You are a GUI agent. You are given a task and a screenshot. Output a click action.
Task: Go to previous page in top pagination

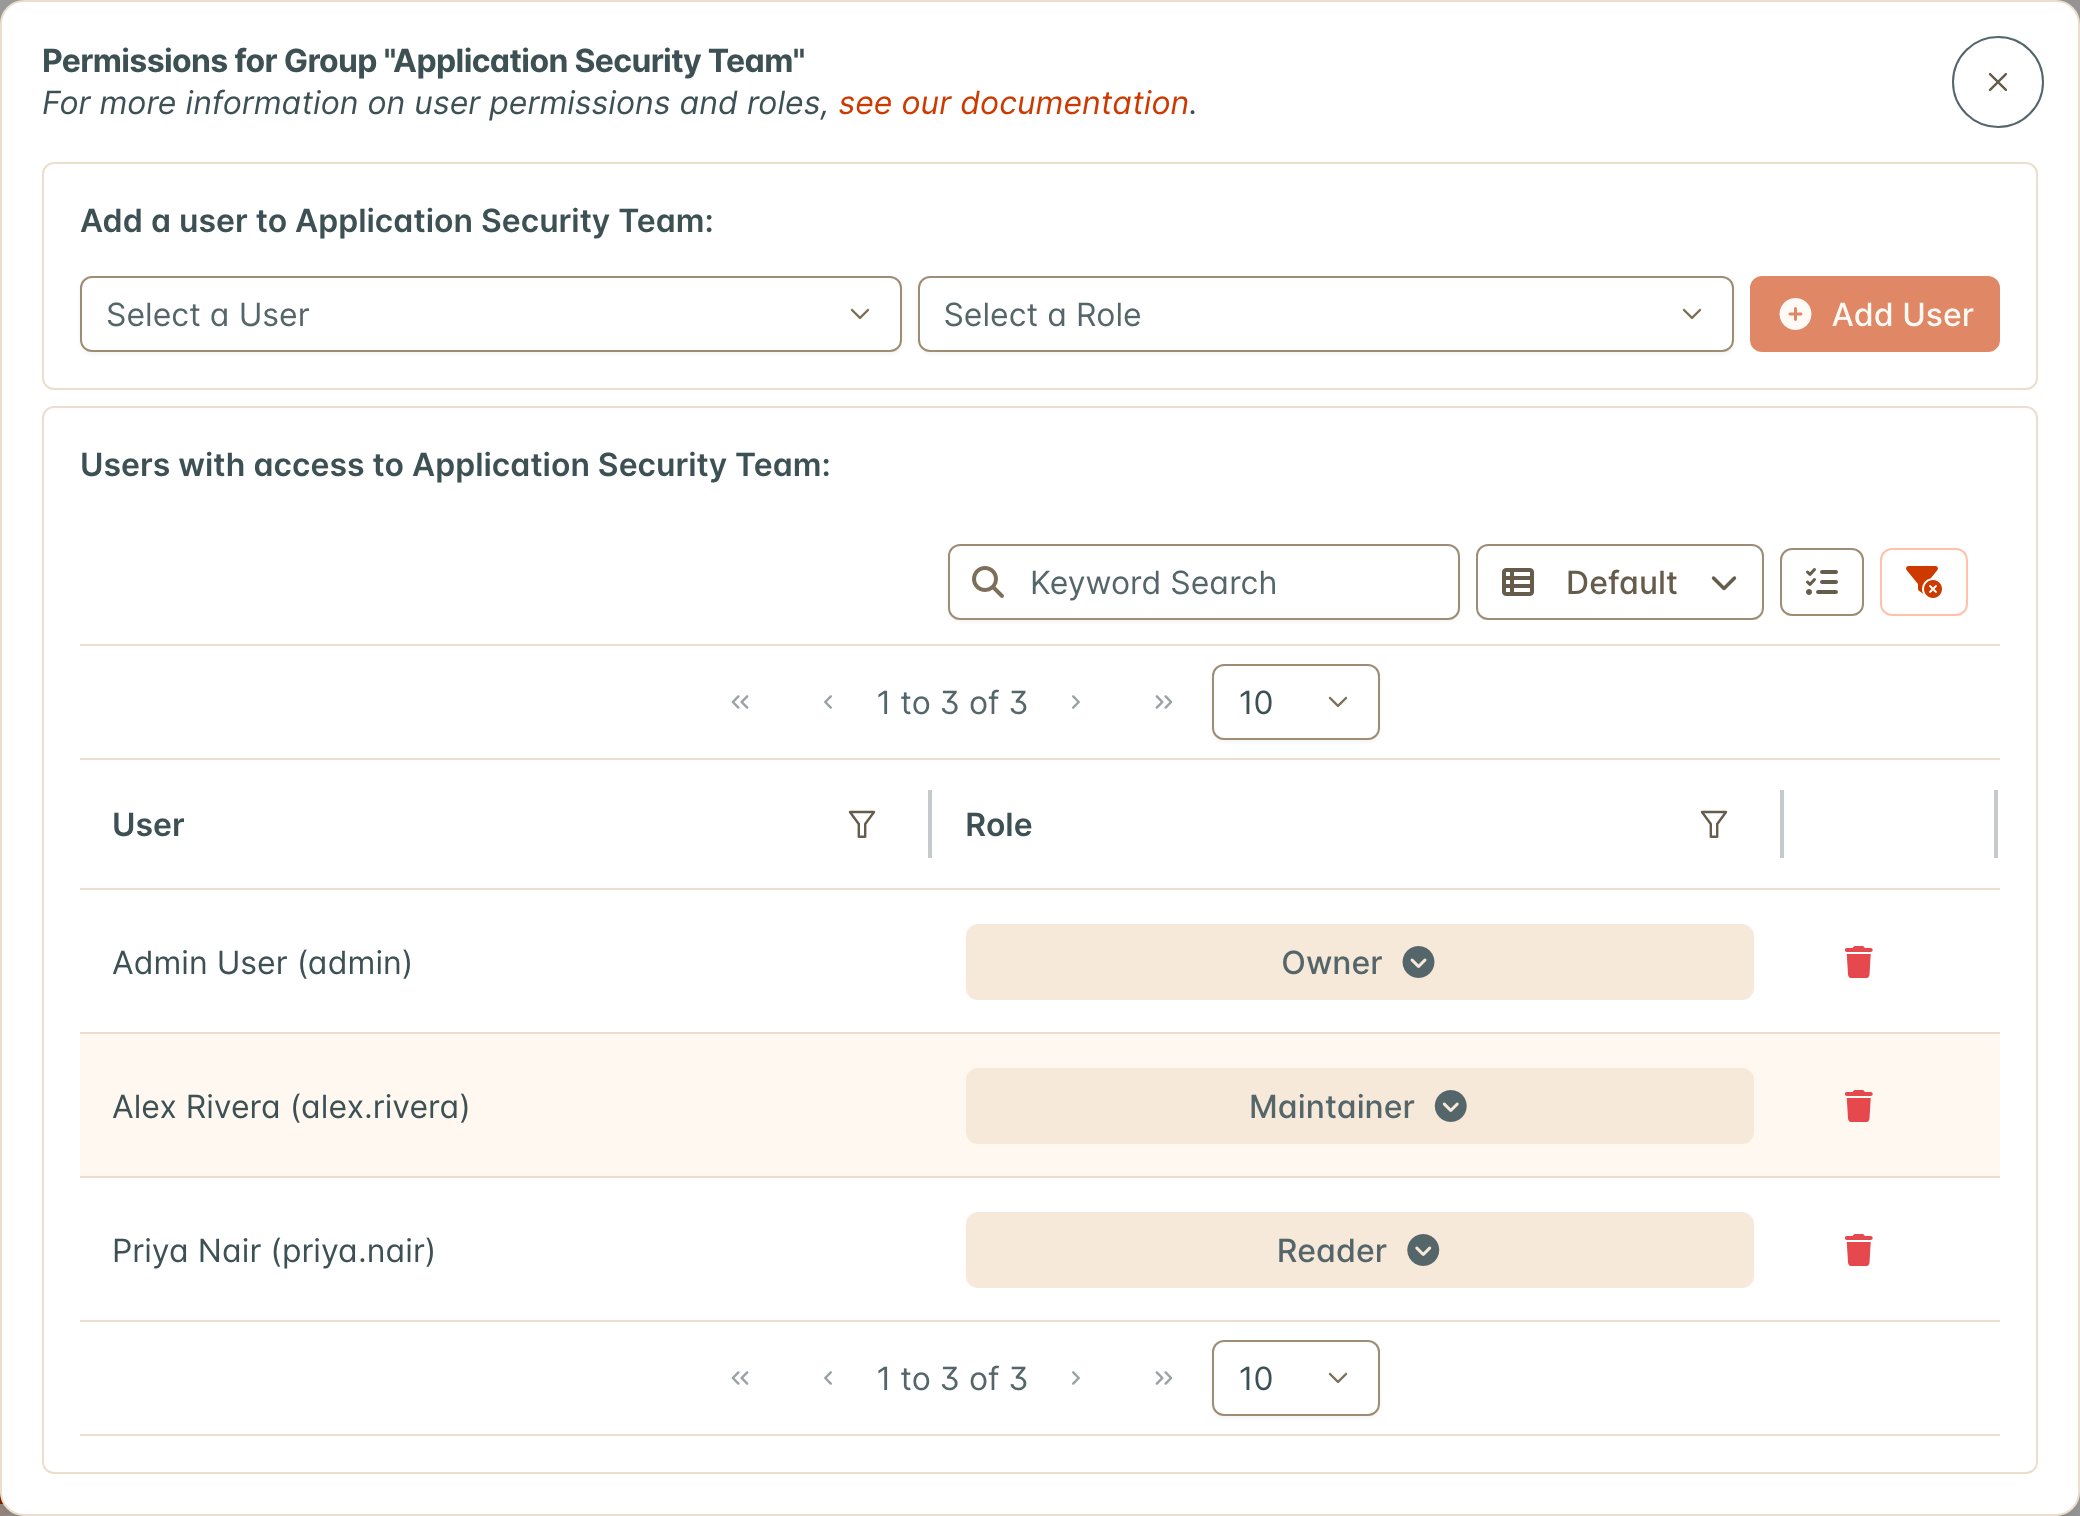coord(828,702)
